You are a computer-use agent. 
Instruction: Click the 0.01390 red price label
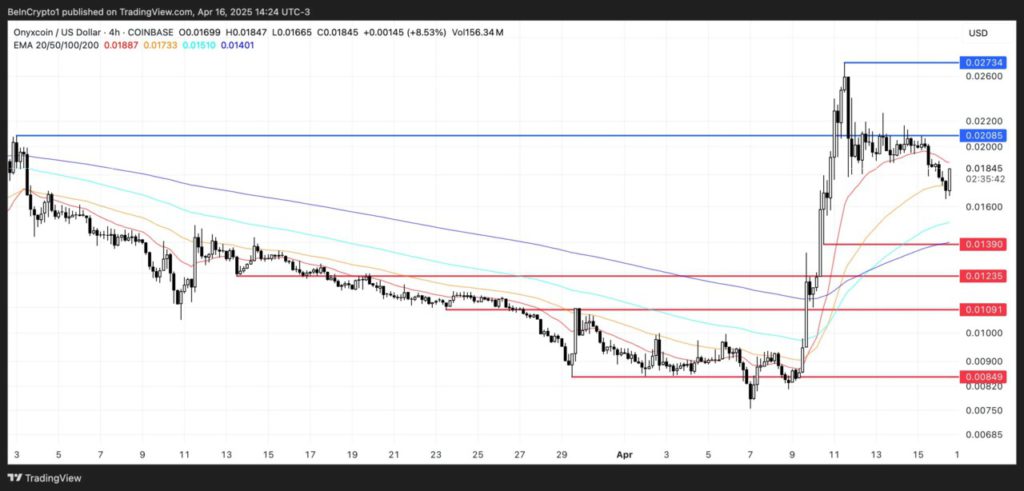(982, 244)
